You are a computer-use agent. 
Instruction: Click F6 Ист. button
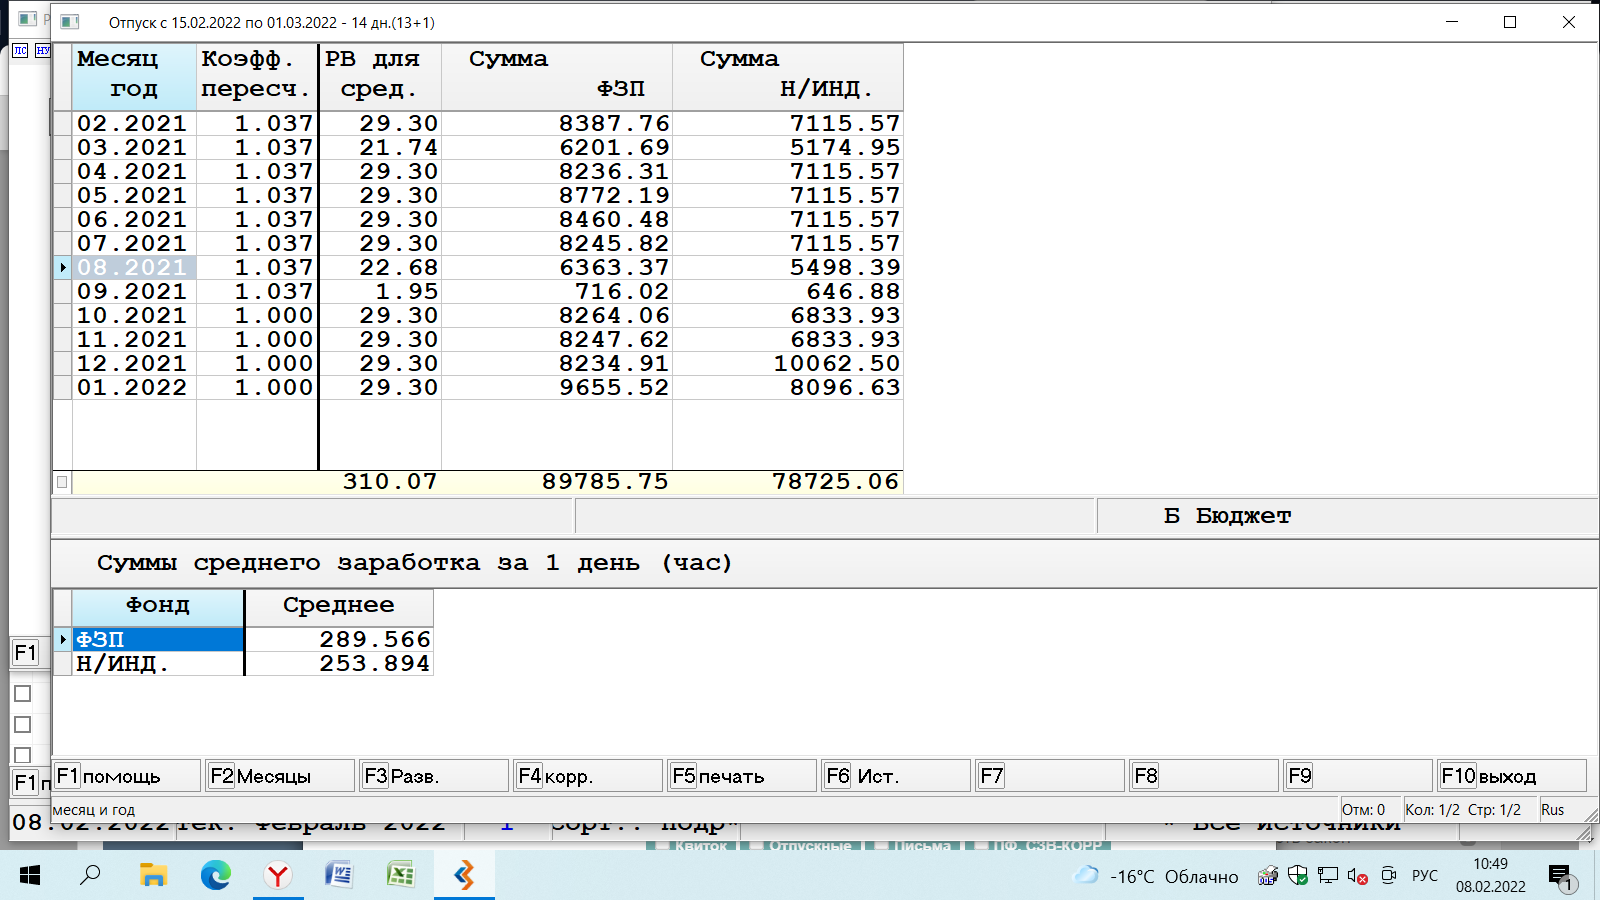tap(896, 776)
